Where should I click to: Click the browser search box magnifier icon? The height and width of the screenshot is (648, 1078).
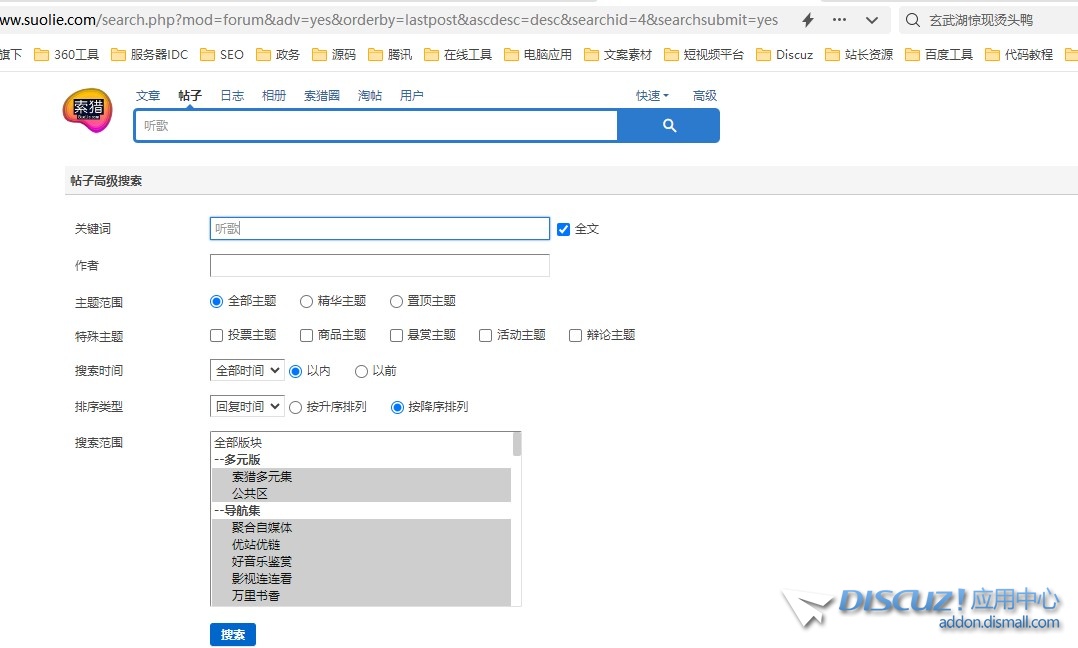913,20
